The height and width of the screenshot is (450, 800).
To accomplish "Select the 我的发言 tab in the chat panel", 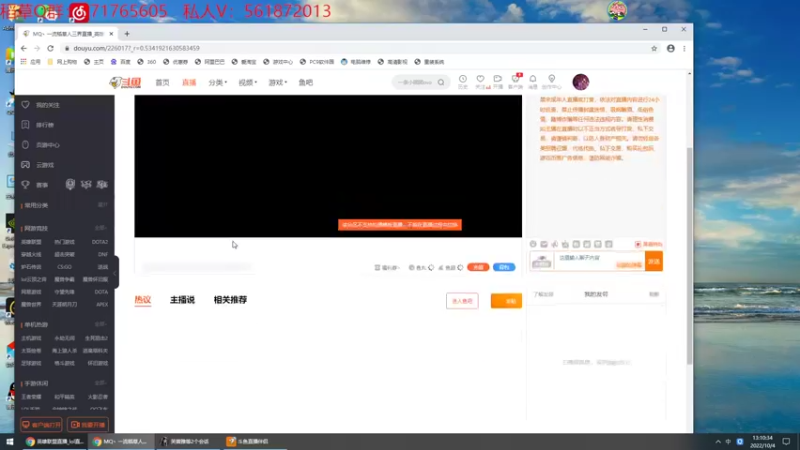I will pos(596,294).
